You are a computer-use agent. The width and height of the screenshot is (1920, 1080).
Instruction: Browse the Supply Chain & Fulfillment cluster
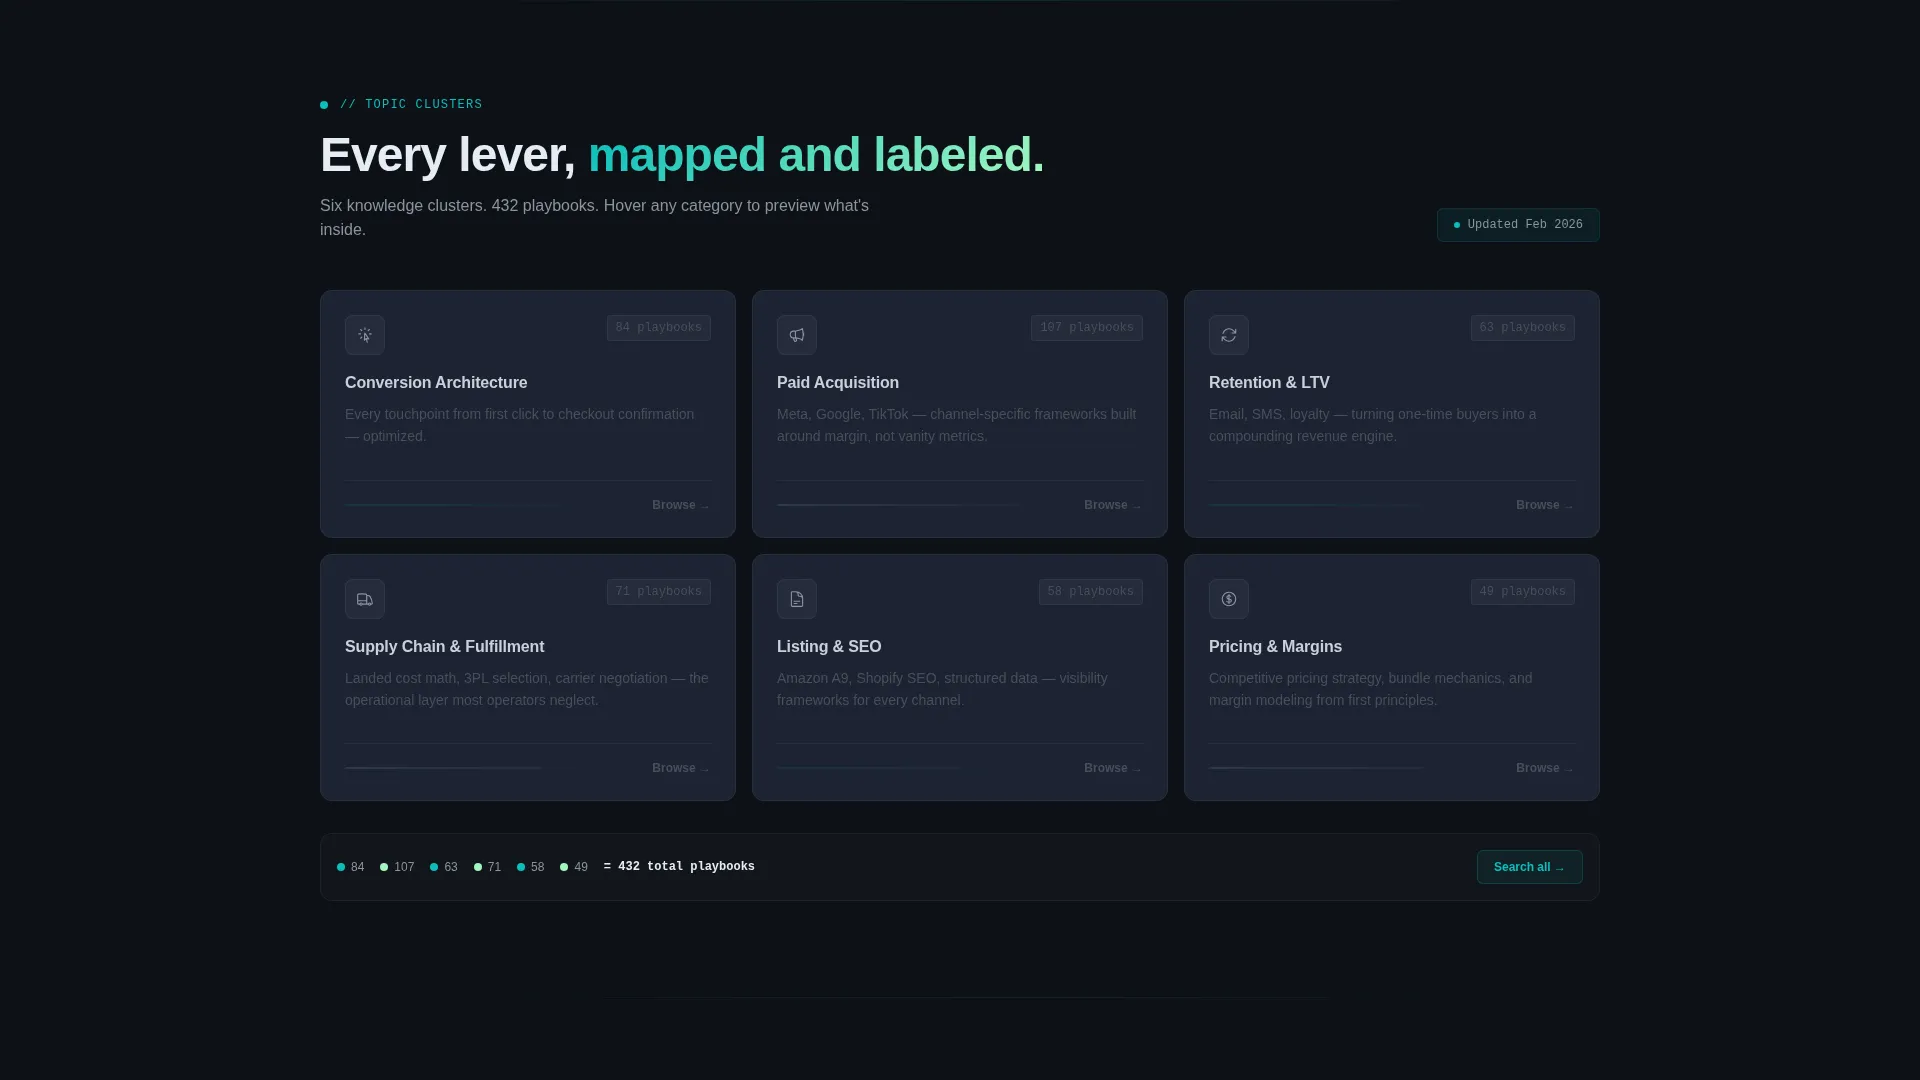click(x=681, y=768)
